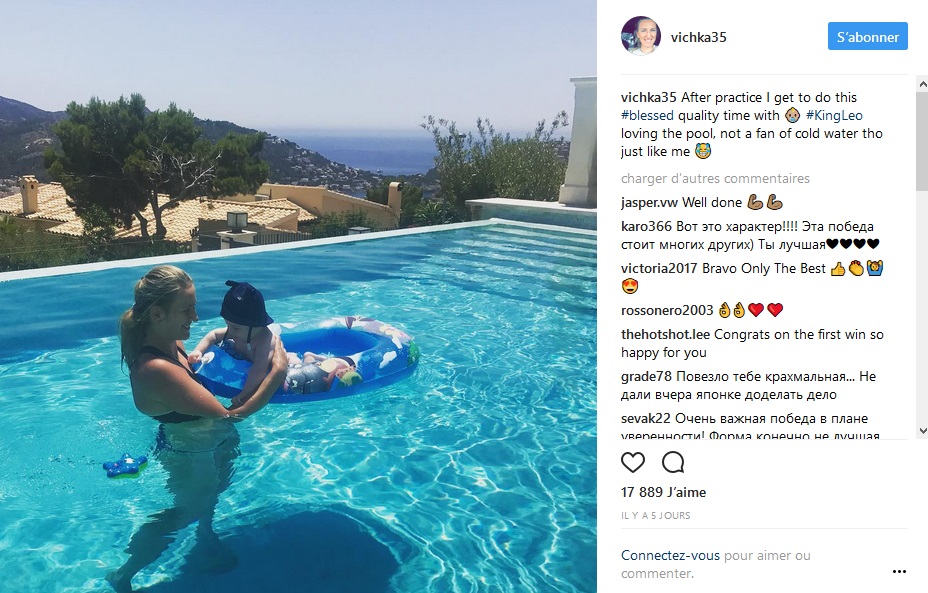View the 17 889 J'aime likes list

663,492
